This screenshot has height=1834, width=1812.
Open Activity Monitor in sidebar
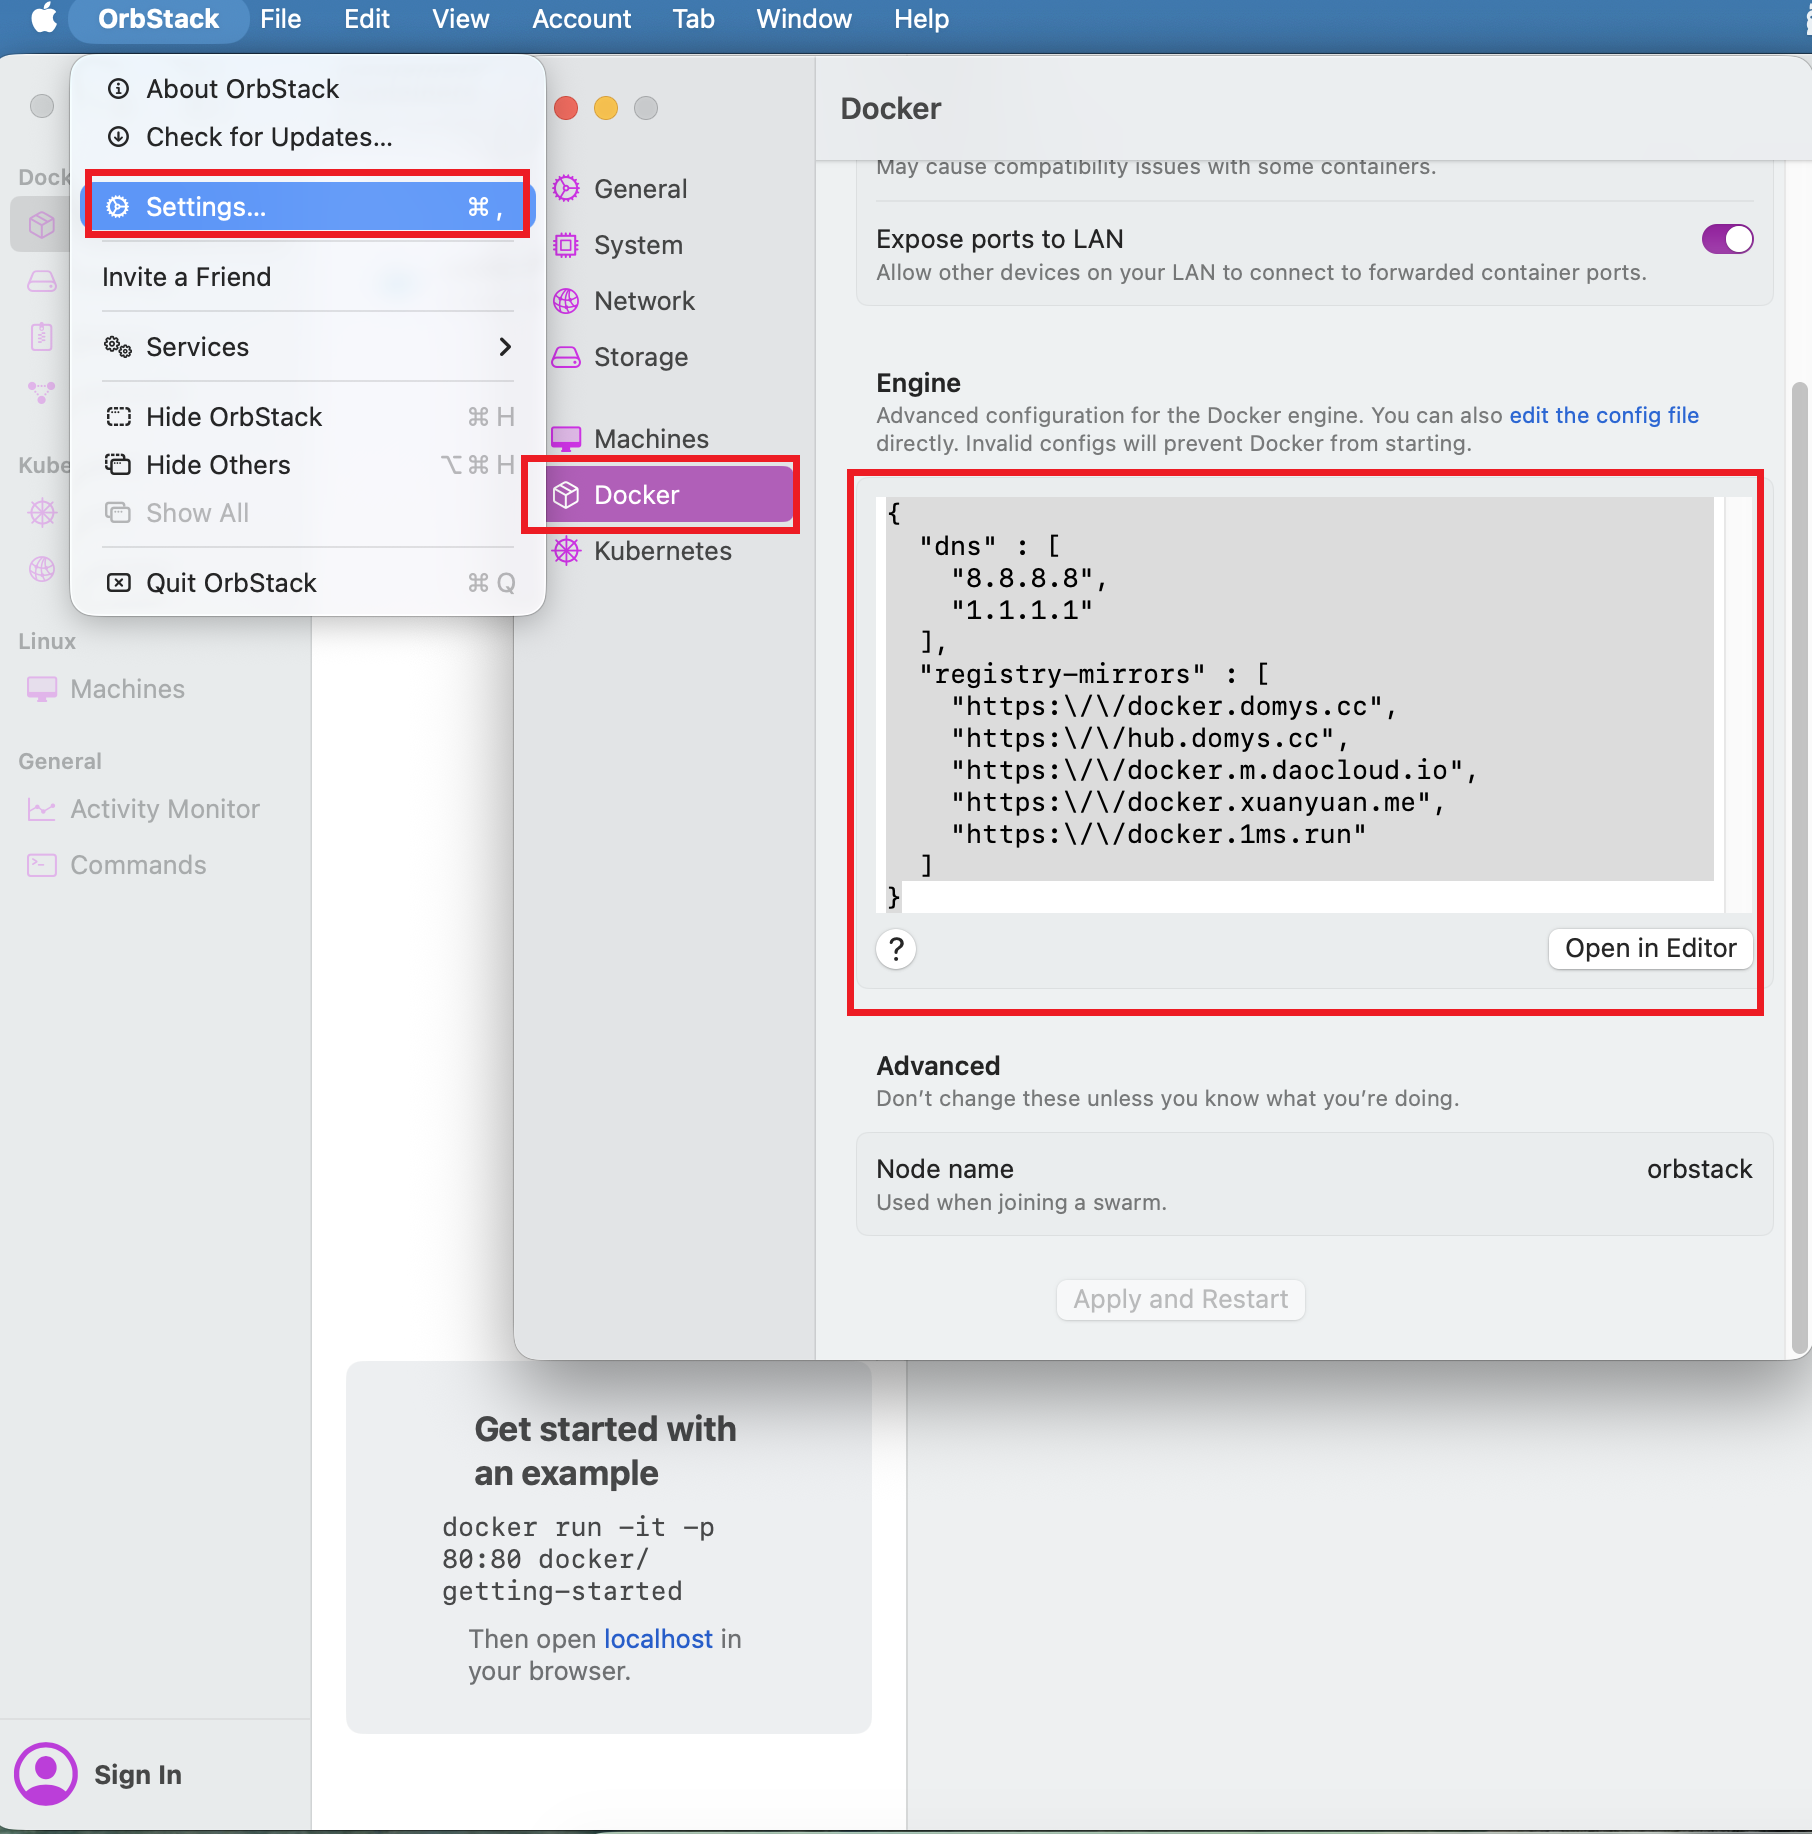click(x=155, y=809)
